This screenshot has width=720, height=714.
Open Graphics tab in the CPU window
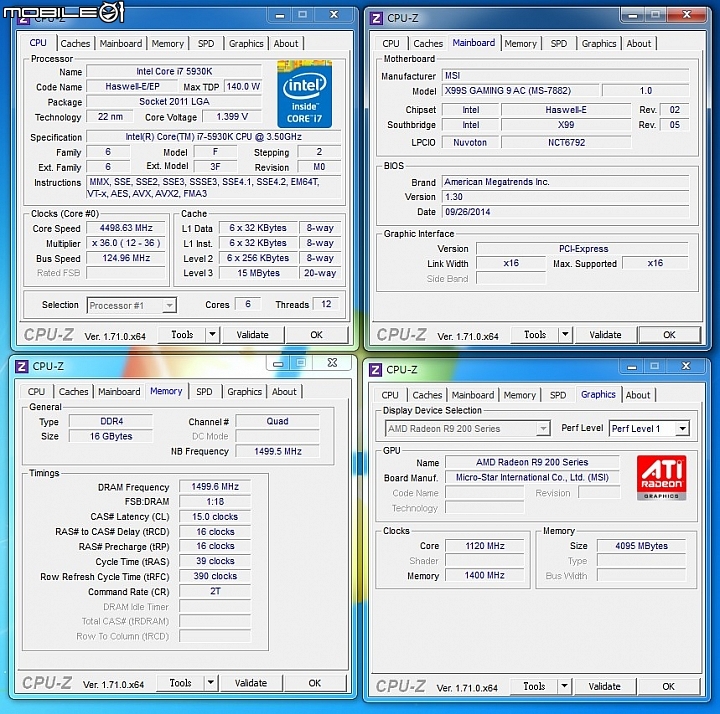(246, 44)
